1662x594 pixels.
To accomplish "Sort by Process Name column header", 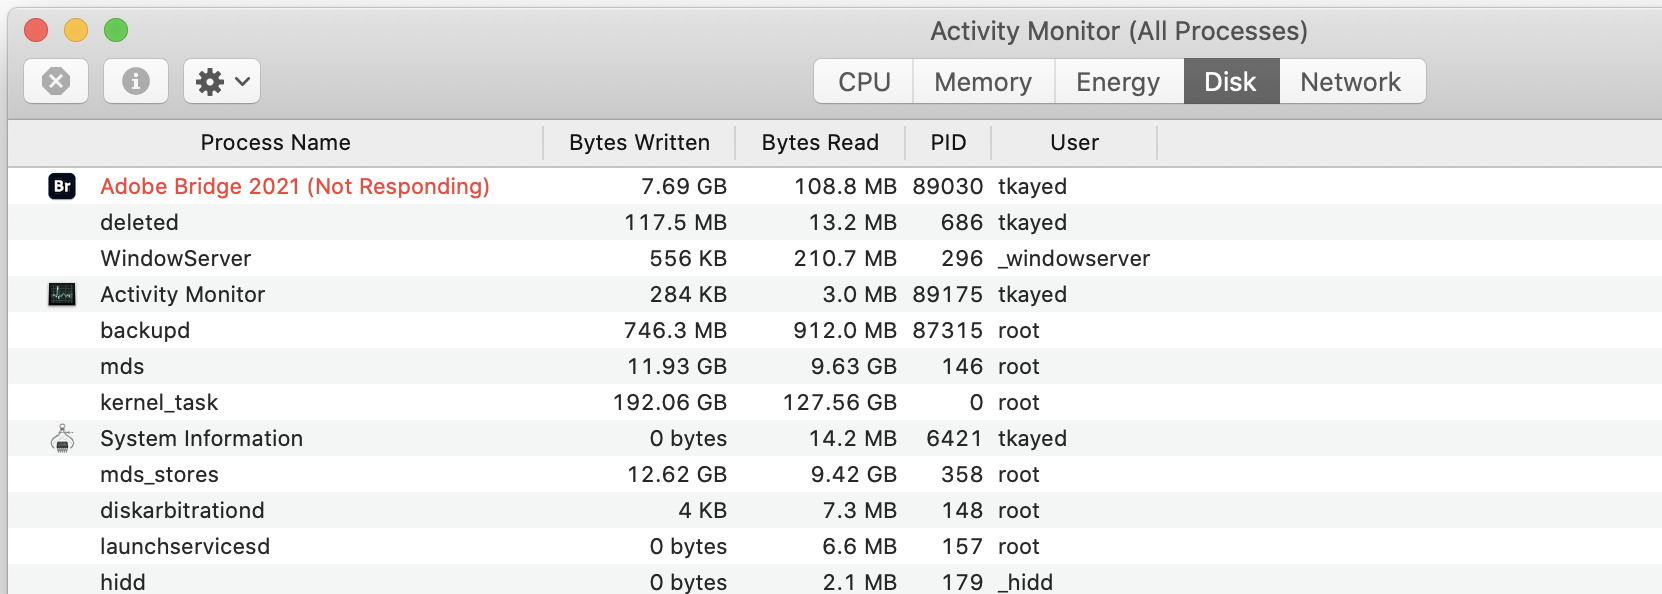I will 275,143.
